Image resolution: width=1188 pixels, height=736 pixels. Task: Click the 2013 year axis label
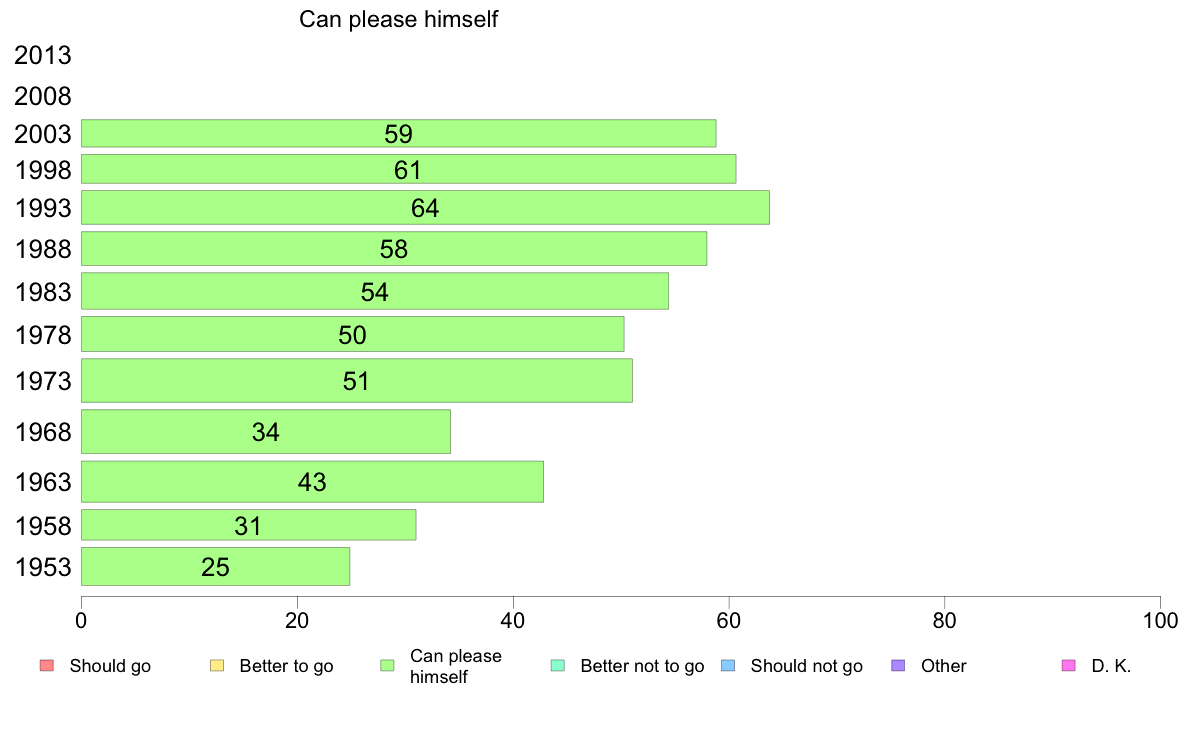(42, 55)
